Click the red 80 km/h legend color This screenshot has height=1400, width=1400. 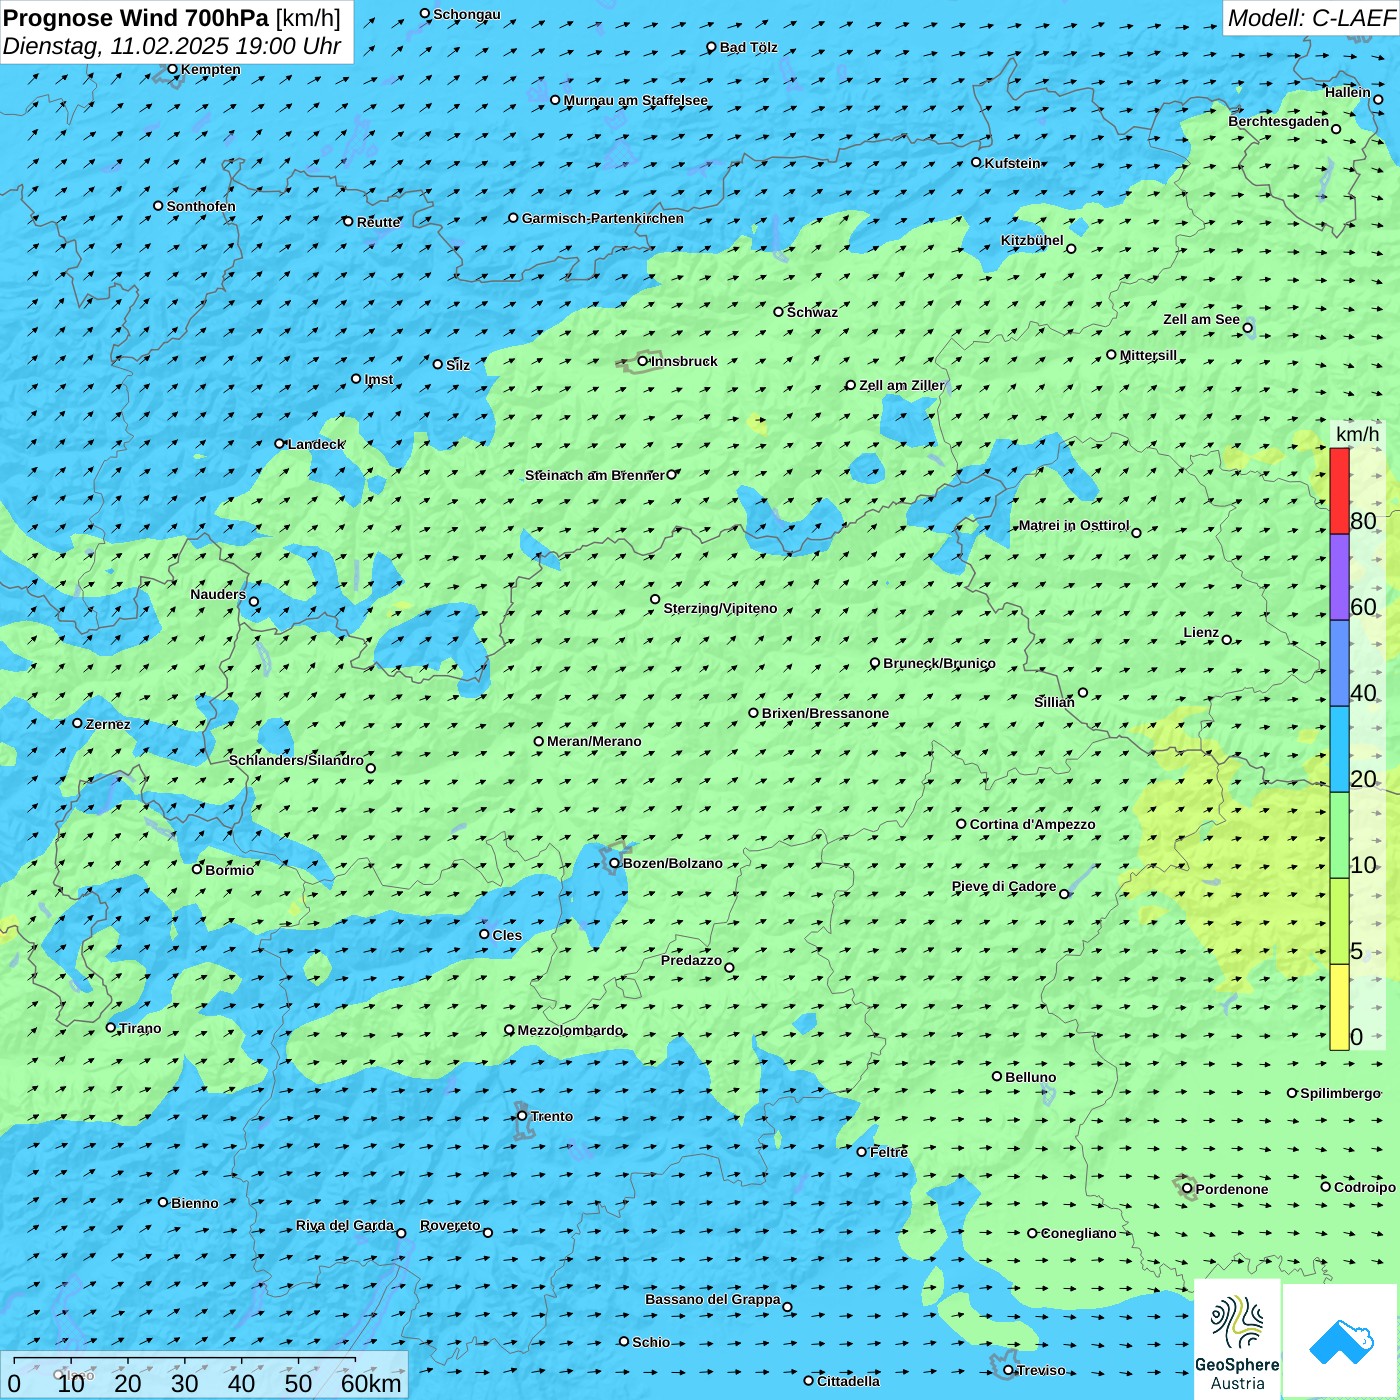point(1339,491)
